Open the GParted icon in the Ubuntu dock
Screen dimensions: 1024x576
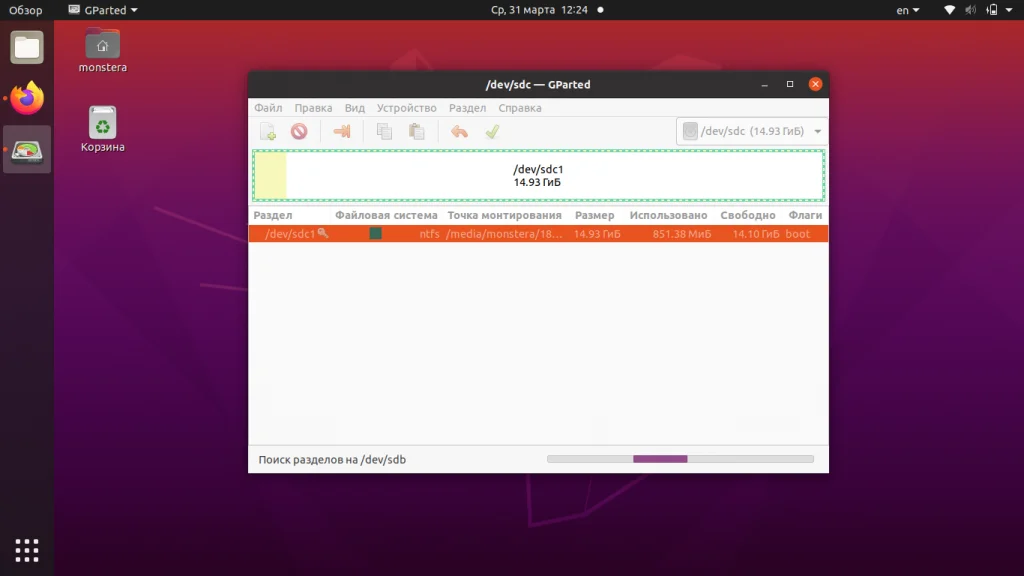click(x=26, y=150)
